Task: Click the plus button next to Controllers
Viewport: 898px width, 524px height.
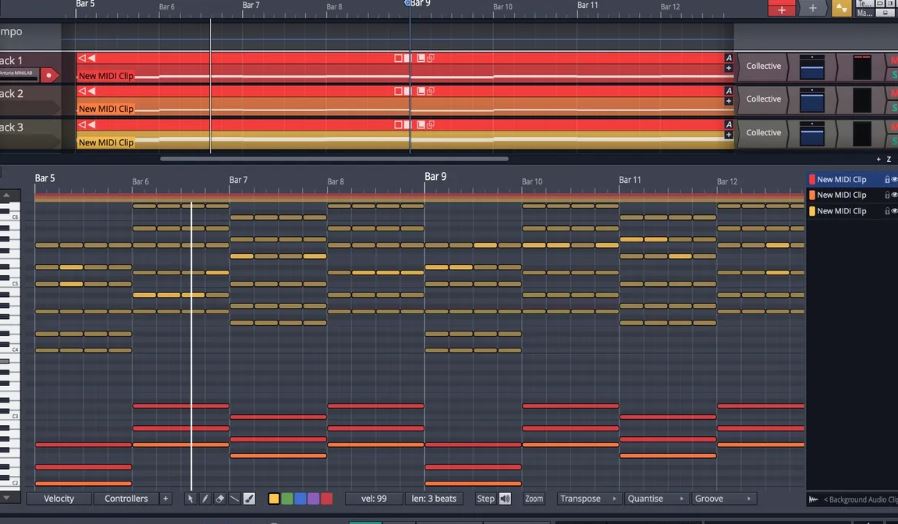Action: pos(166,499)
